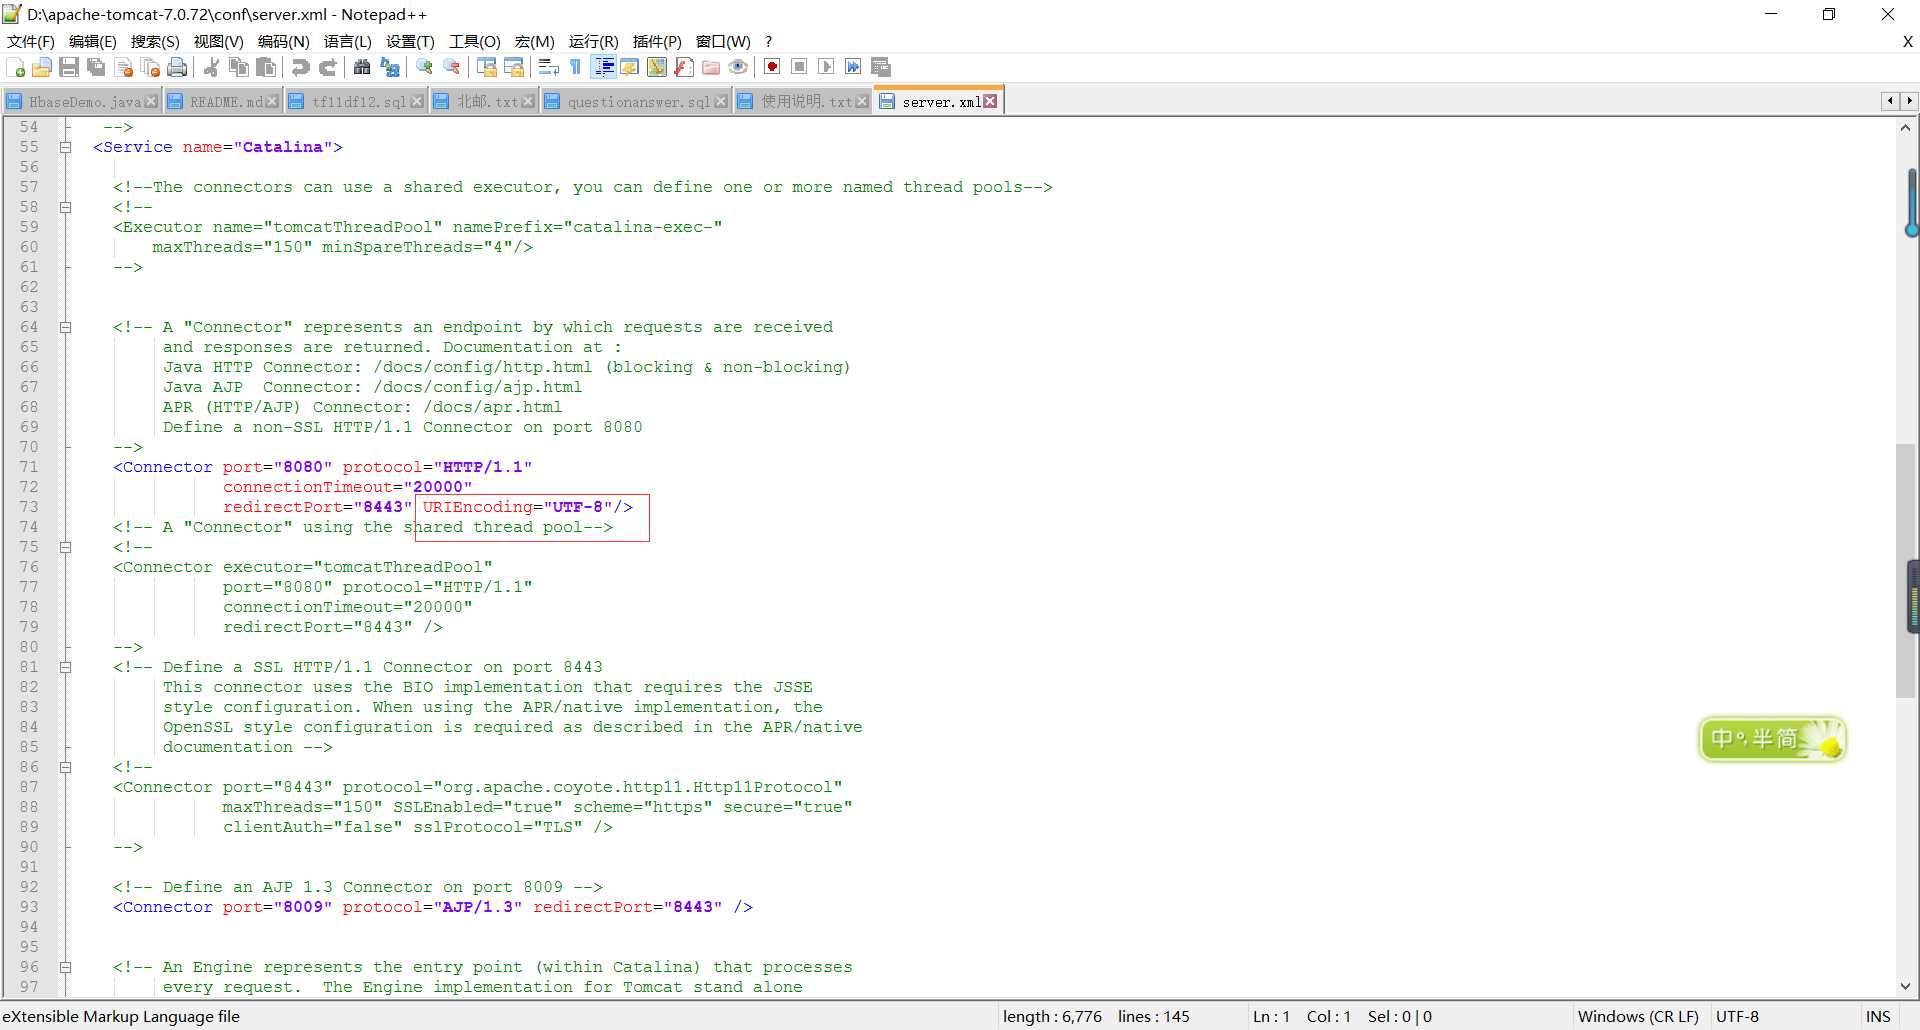This screenshot has height=1030, width=1920.
Task: Redo last edit
Action: click(x=327, y=67)
